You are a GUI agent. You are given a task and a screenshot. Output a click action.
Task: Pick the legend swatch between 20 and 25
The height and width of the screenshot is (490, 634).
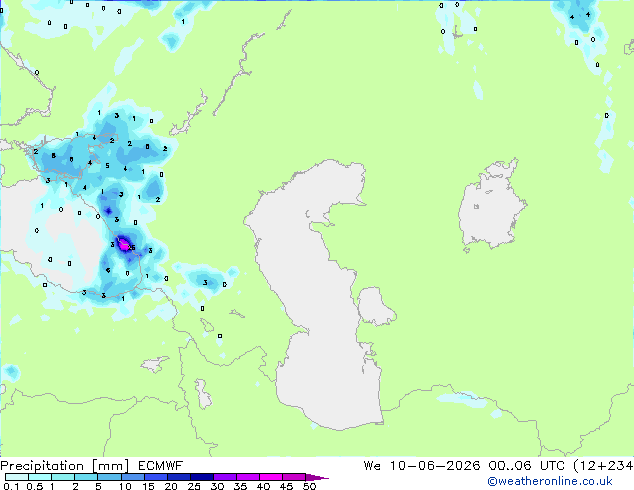tap(179, 477)
